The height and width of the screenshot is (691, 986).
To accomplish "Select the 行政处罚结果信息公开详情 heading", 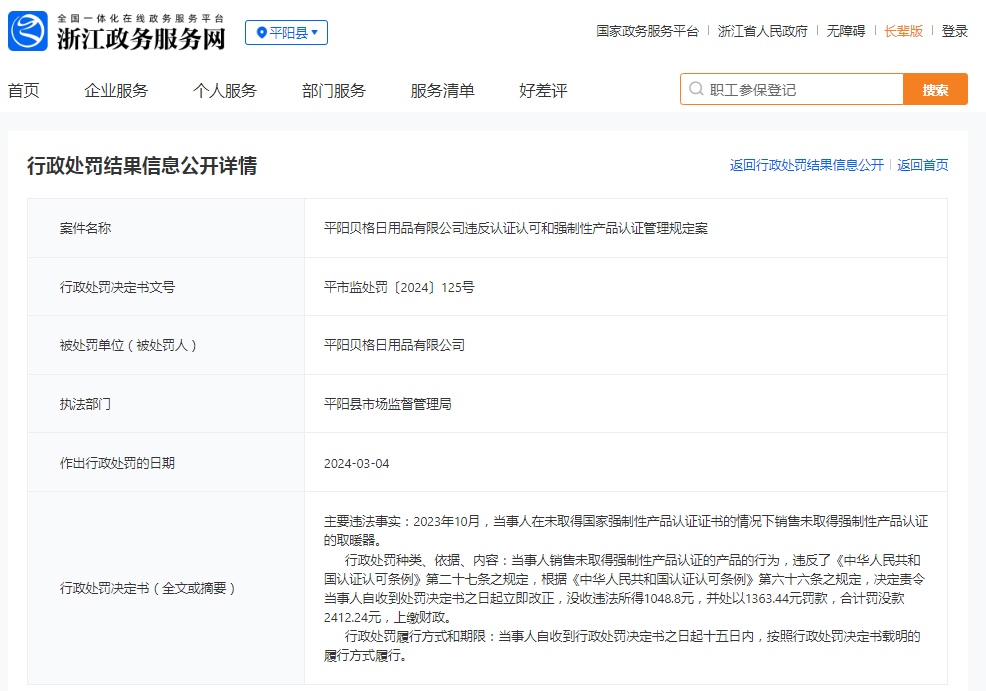I will pos(141,166).
